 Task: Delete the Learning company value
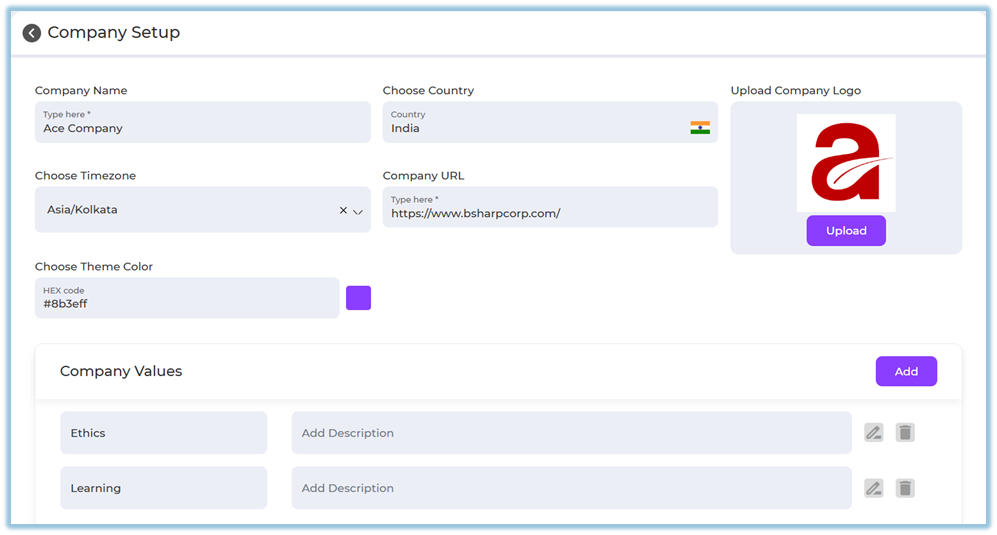pyautogui.click(x=905, y=488)
